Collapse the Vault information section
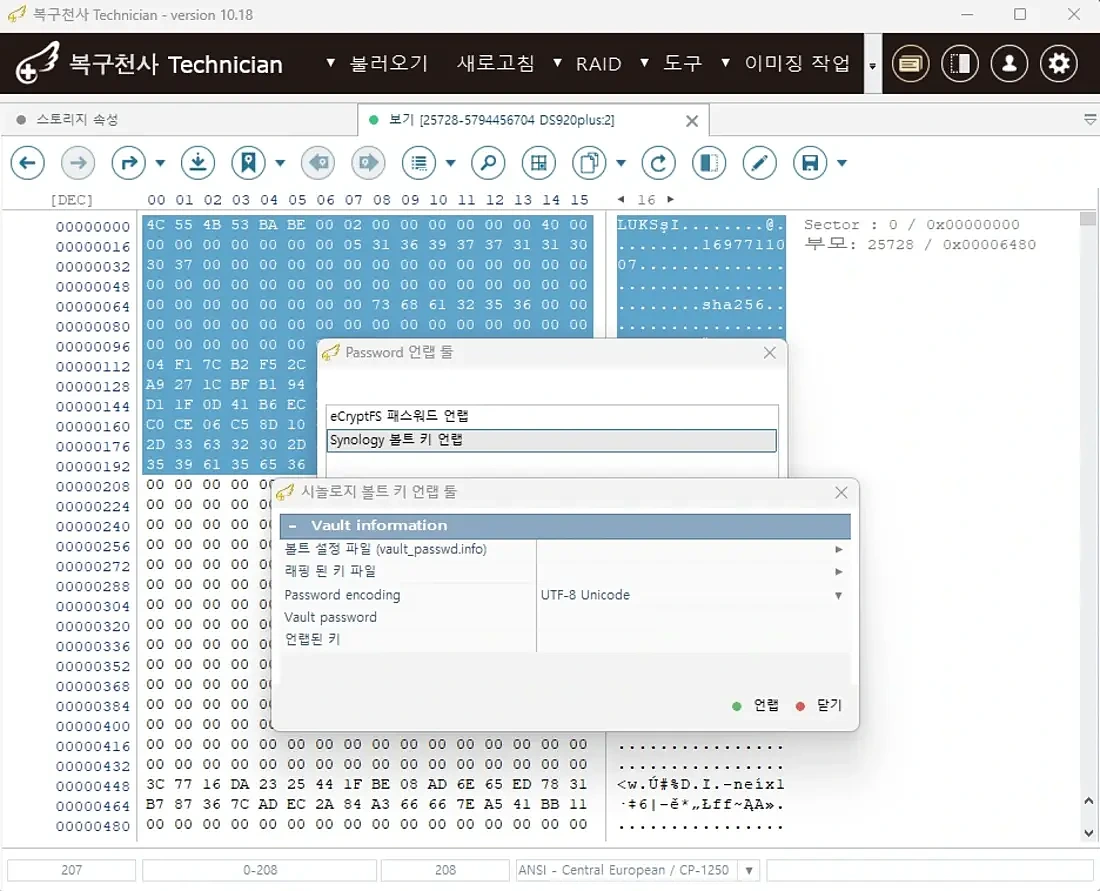 pyautogui.click(x=293, y=525)
